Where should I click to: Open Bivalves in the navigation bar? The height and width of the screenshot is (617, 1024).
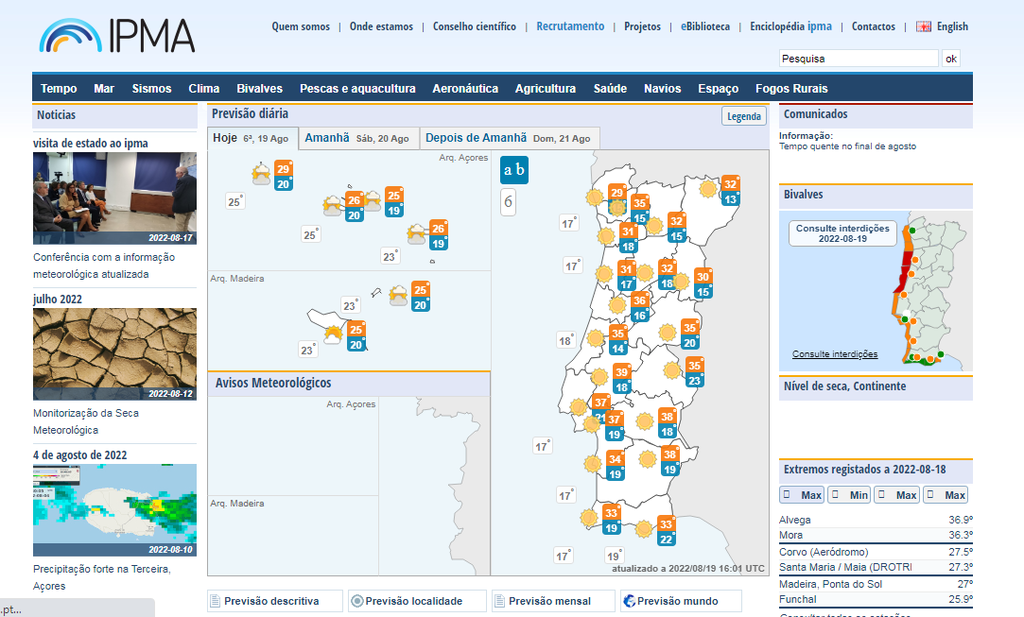(259, 89)
